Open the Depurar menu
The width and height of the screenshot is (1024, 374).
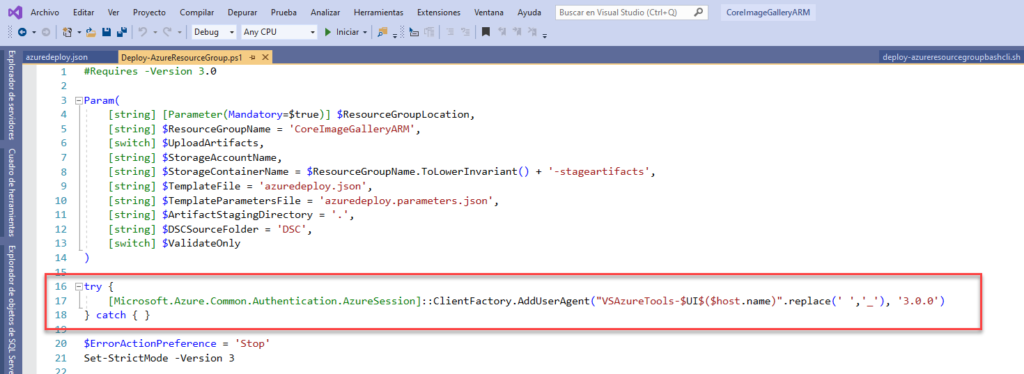242,12
